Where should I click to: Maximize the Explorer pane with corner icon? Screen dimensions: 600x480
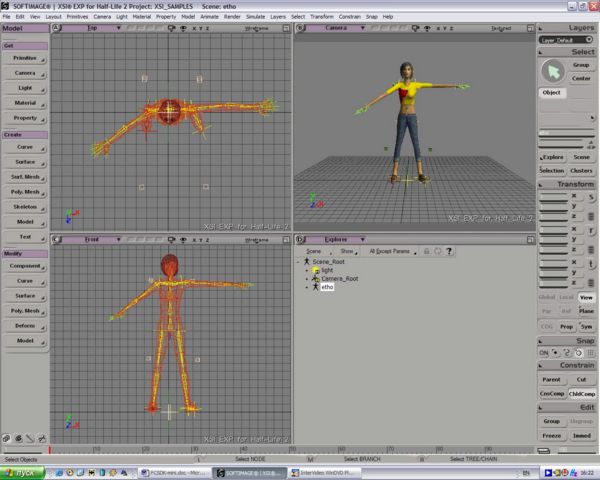coord(530,240)
